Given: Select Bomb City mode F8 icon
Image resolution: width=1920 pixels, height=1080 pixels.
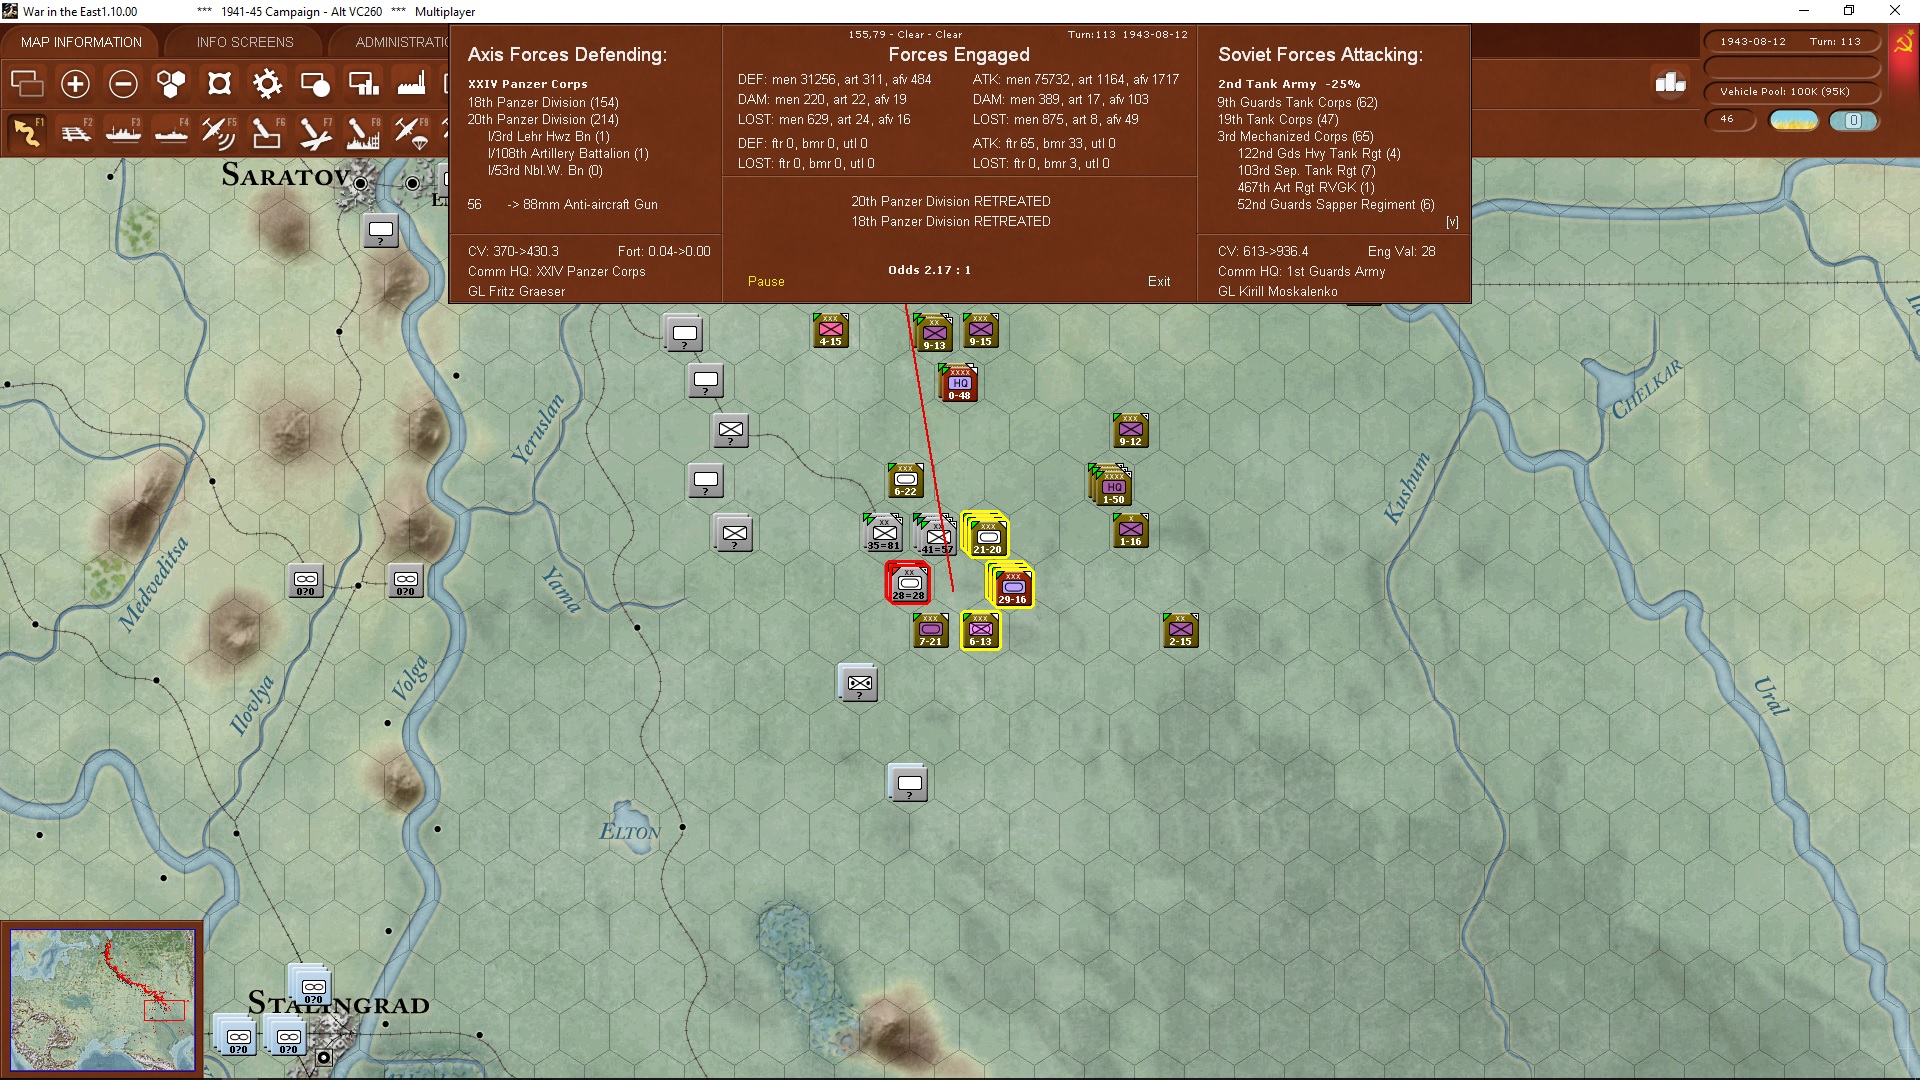Looking at the screenshot, I should click(x=363, y=132).
